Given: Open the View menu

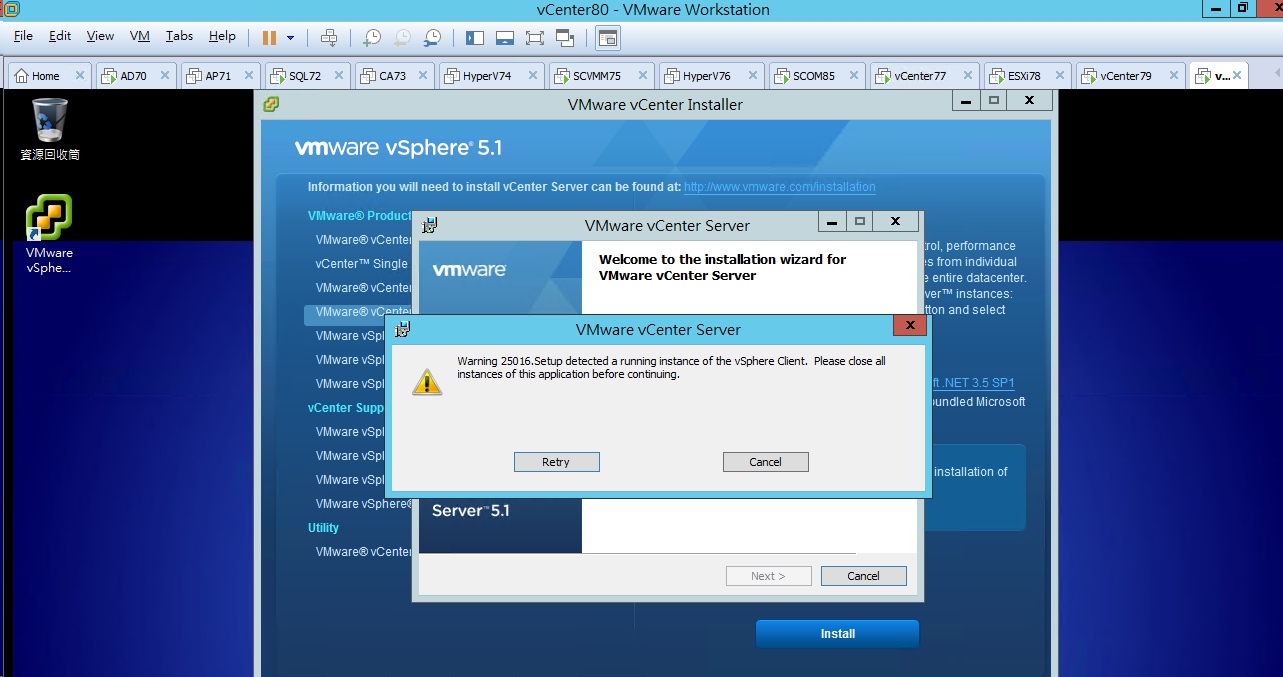Looking at the screenshot, I should tap(100, 36).
